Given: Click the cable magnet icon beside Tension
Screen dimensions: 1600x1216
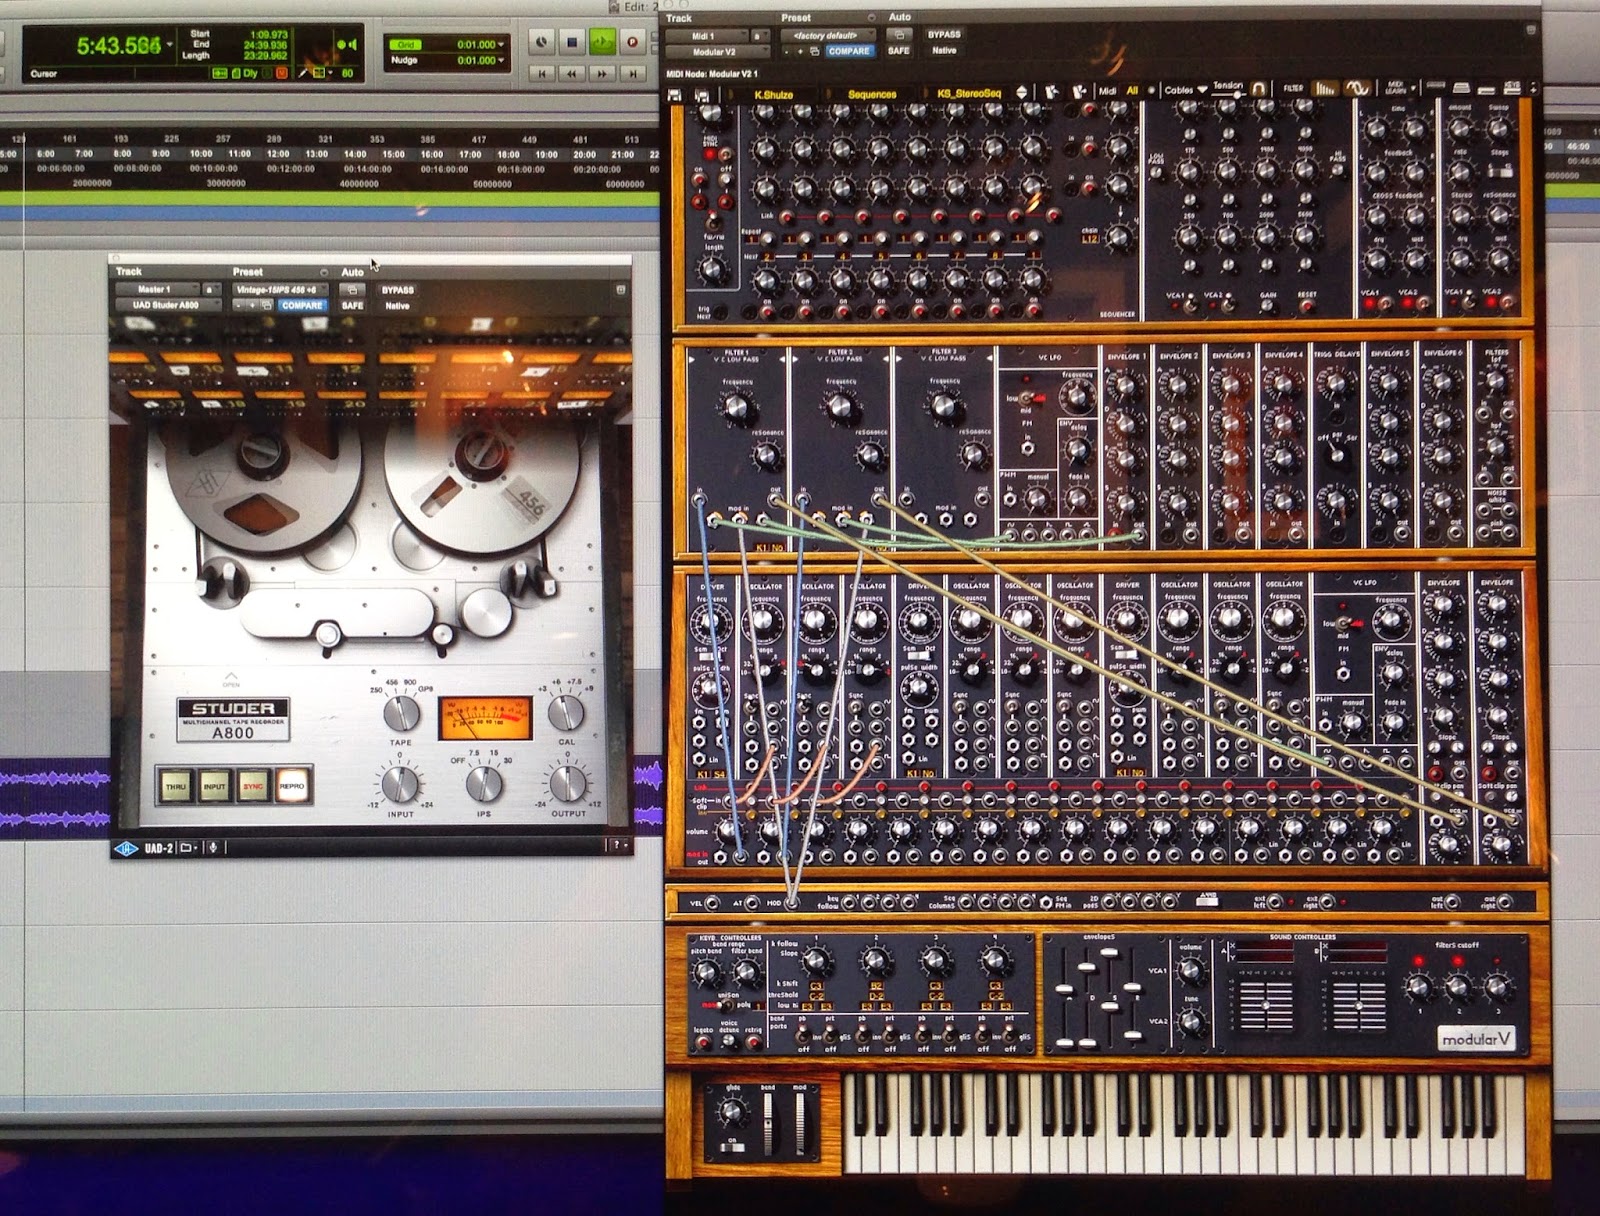Looking at the screenshot, I should pyautogui.click(x=1259, y=89).
